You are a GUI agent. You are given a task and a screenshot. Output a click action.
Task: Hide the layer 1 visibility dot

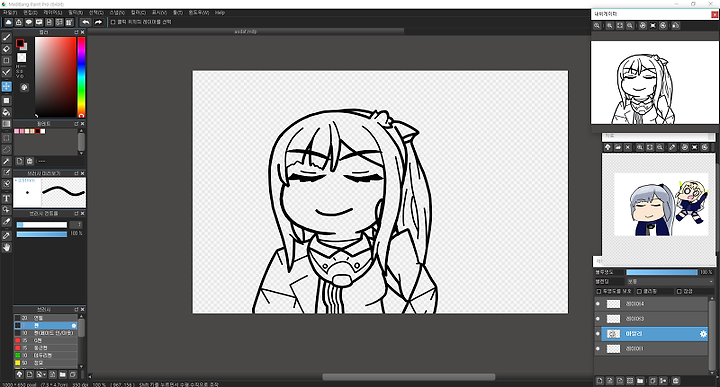(x=597, y=348)
